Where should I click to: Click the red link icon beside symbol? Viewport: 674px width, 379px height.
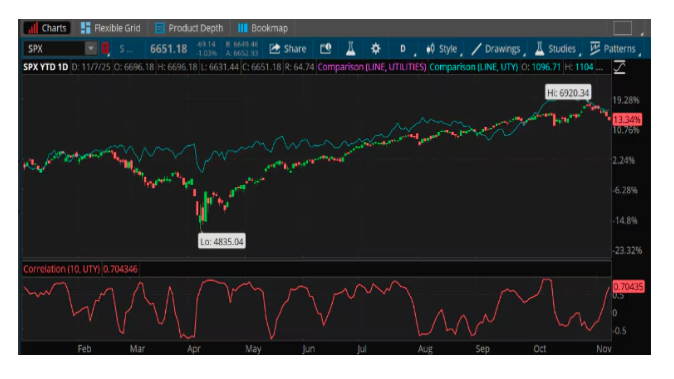105,49
